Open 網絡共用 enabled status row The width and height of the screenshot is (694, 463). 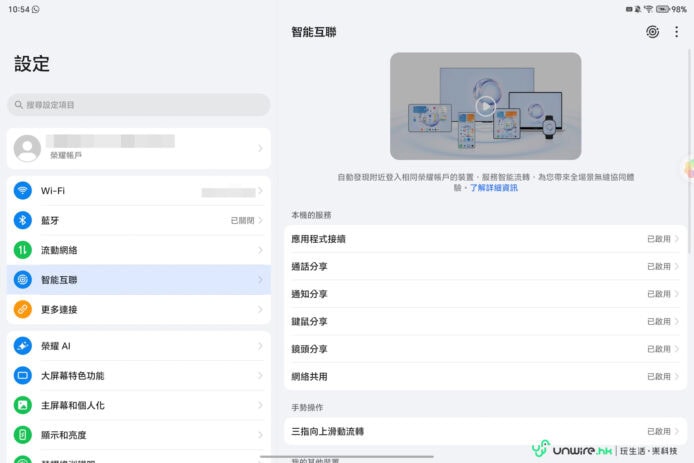pos(485,377)
